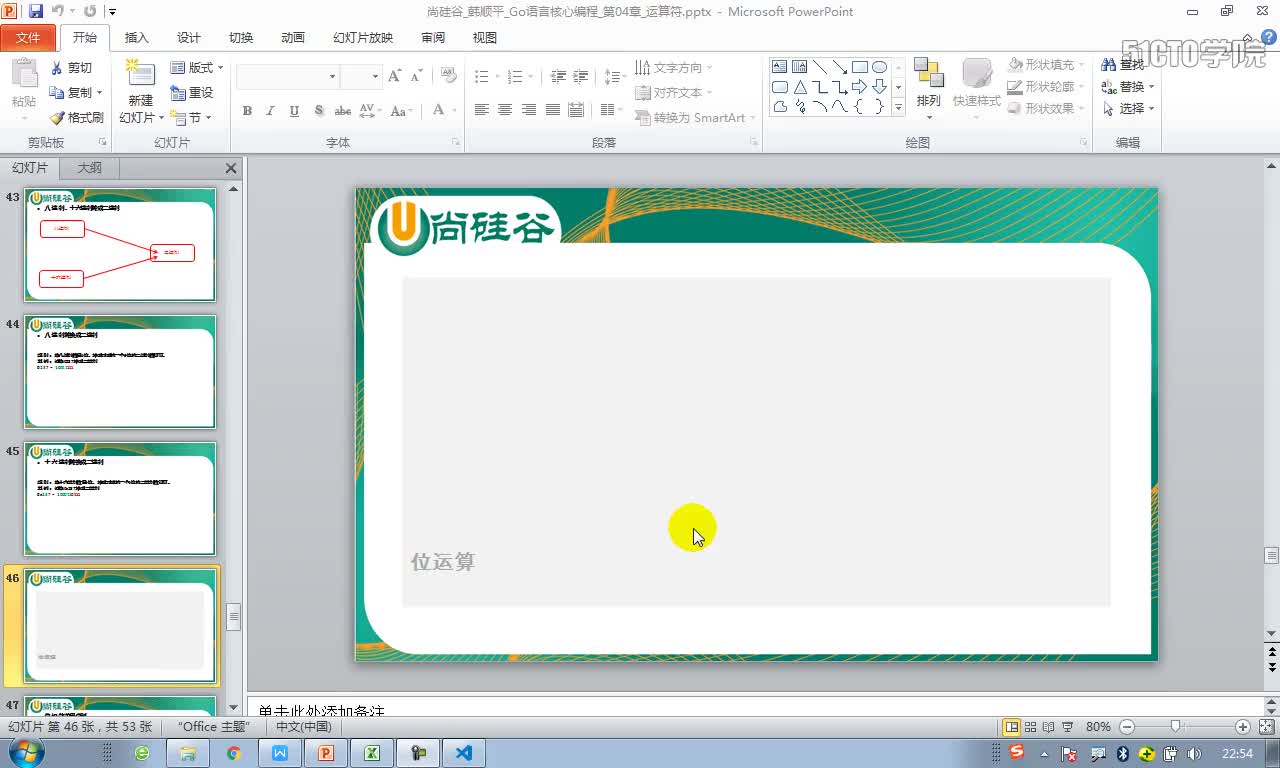Toggle Underline formatting

295,110
